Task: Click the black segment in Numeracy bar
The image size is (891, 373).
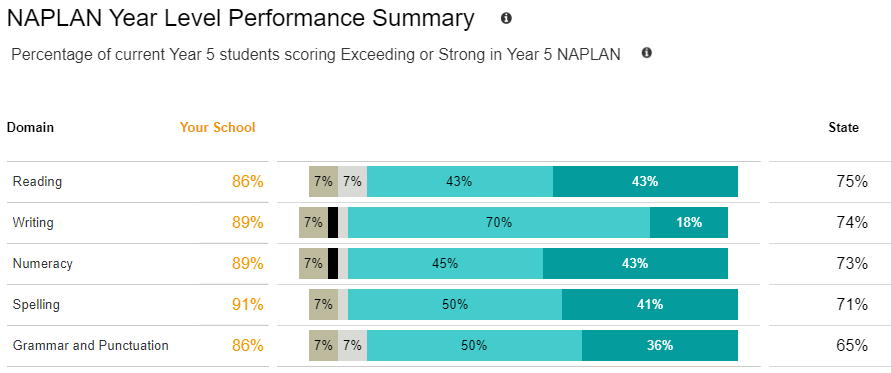Action: pyautogui.click(x=333, y=263)
